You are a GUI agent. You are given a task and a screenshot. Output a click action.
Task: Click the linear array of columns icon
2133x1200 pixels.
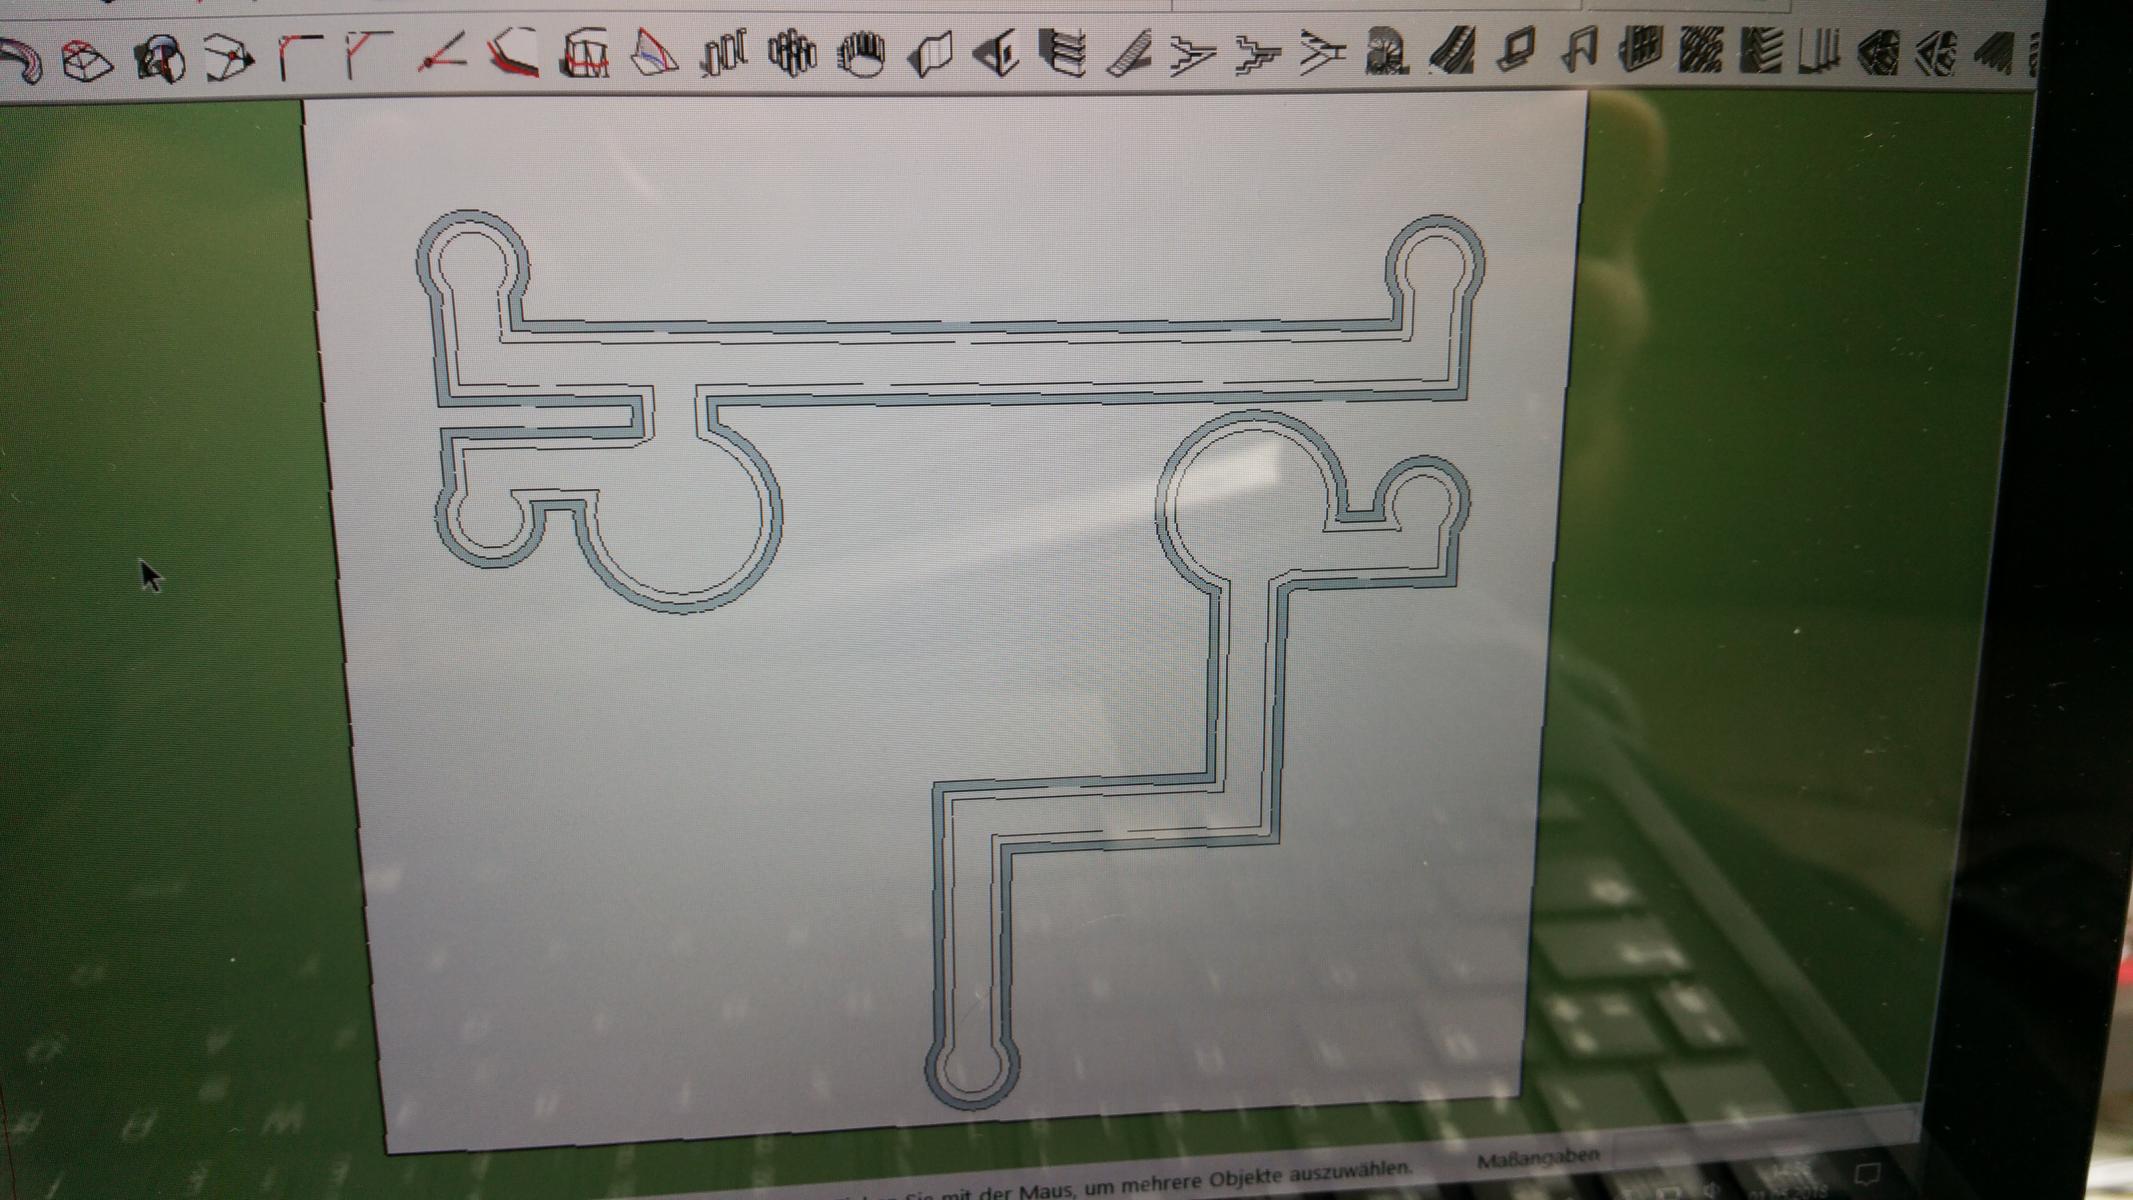724,52
